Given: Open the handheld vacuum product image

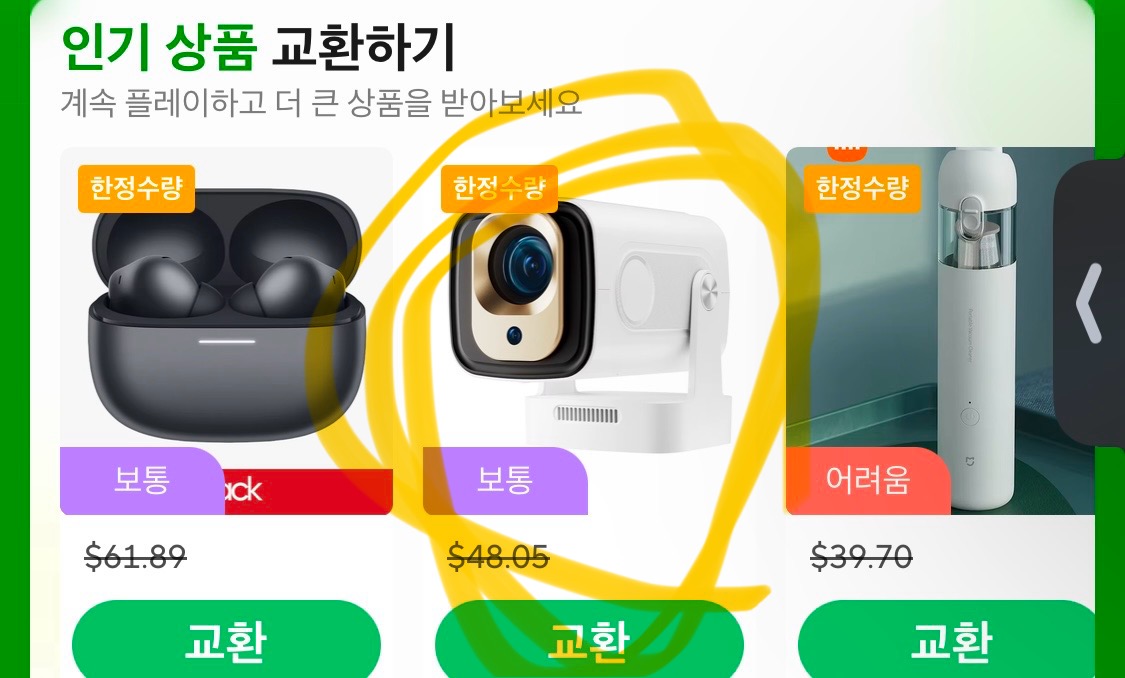Looking at the screenshot, I should point(941,331).
